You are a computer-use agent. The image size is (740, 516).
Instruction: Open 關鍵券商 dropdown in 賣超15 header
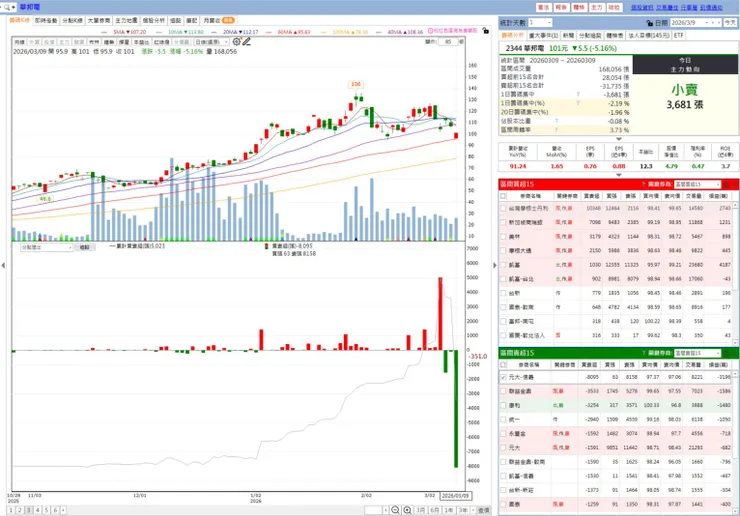(698, 353)
